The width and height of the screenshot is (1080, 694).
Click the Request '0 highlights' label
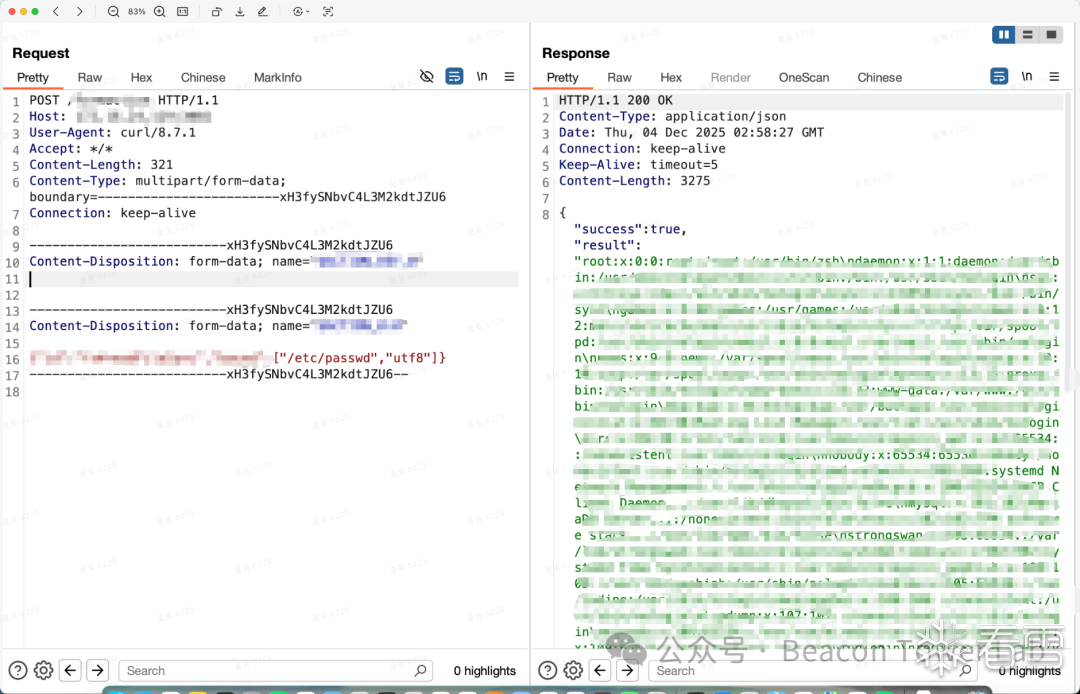(485, 671)
